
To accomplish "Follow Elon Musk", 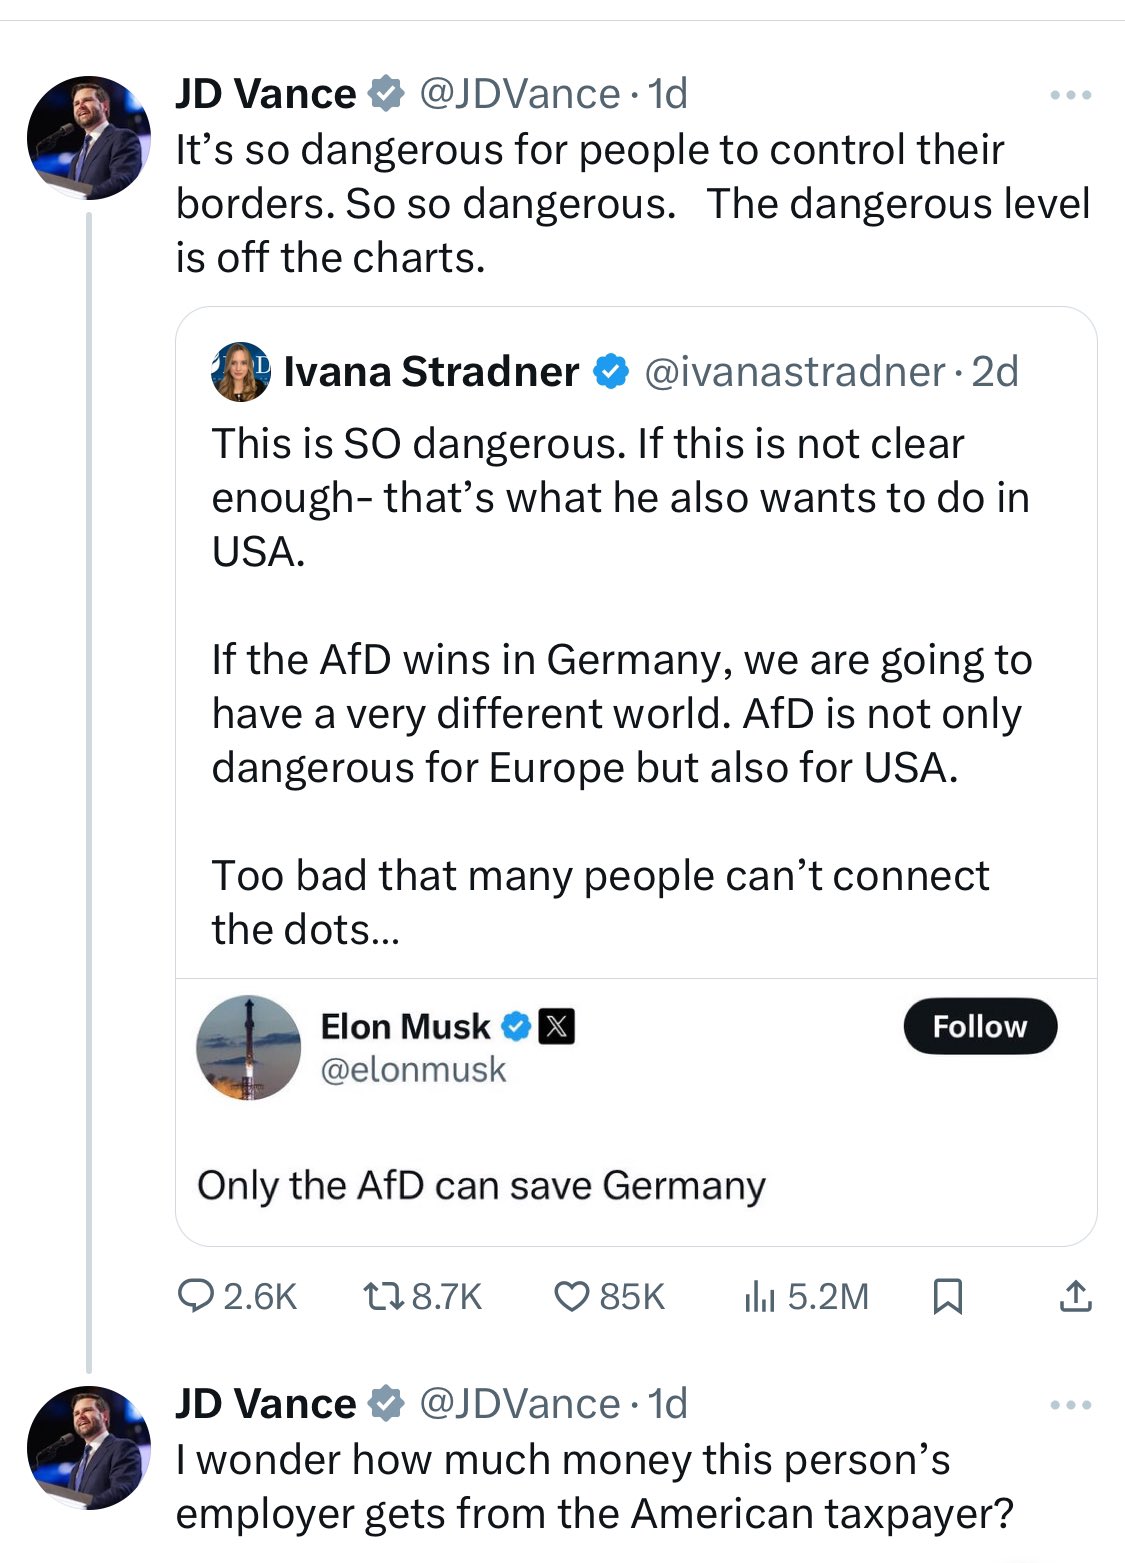I will (979, 1026).
